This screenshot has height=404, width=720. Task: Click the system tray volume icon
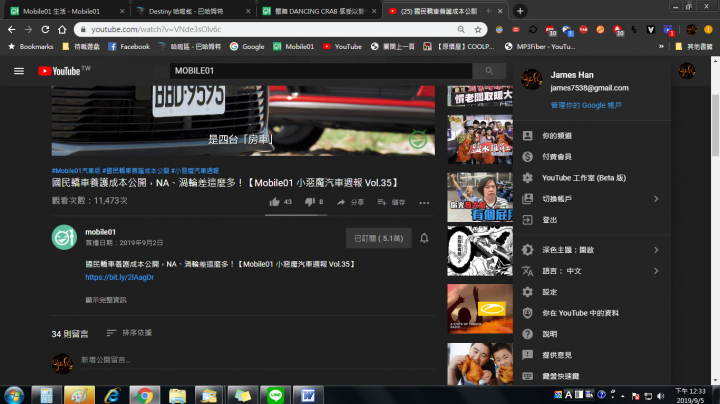pyautogui.click(x=661, y=396)
